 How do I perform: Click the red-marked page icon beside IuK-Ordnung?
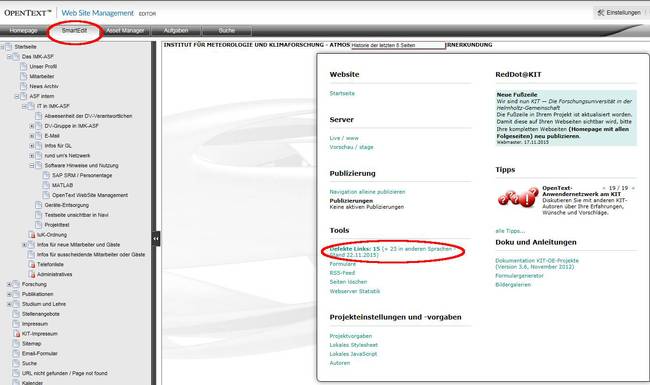point(32,235)
